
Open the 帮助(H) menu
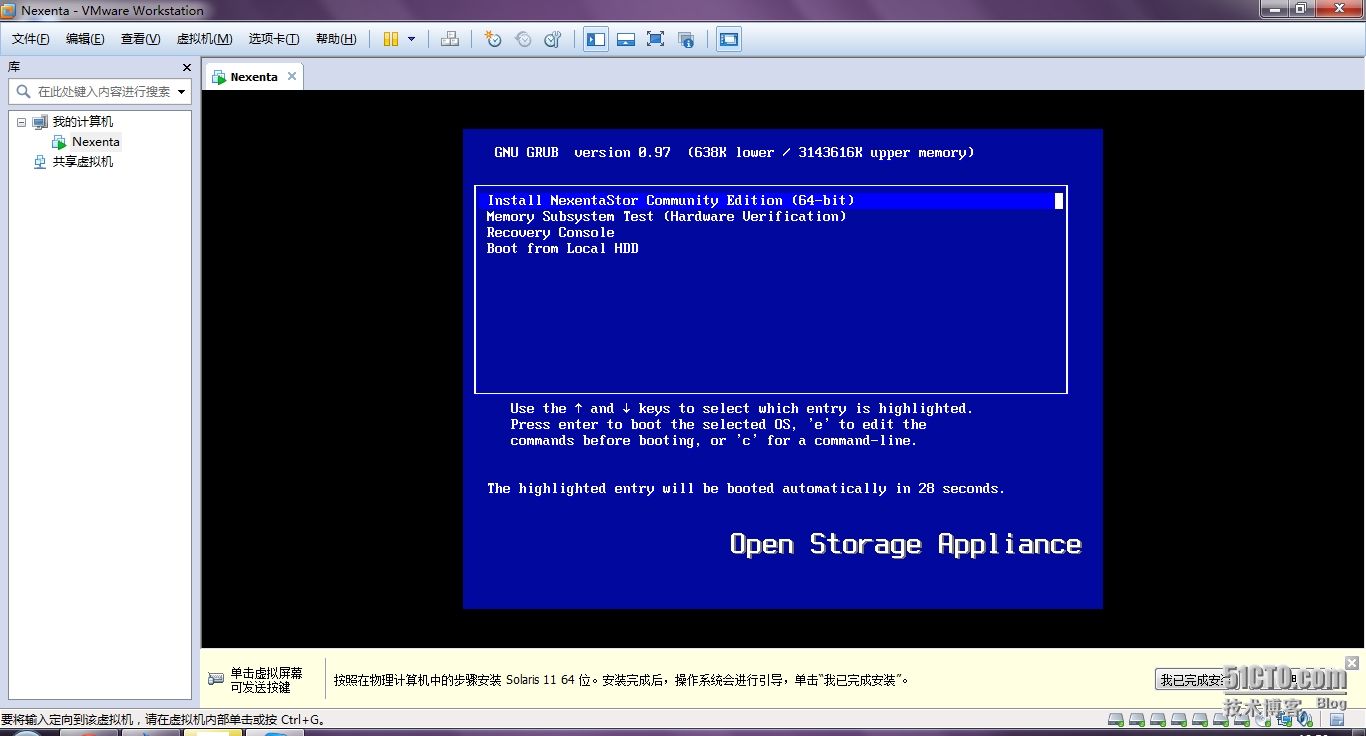(x=336, y=39)
